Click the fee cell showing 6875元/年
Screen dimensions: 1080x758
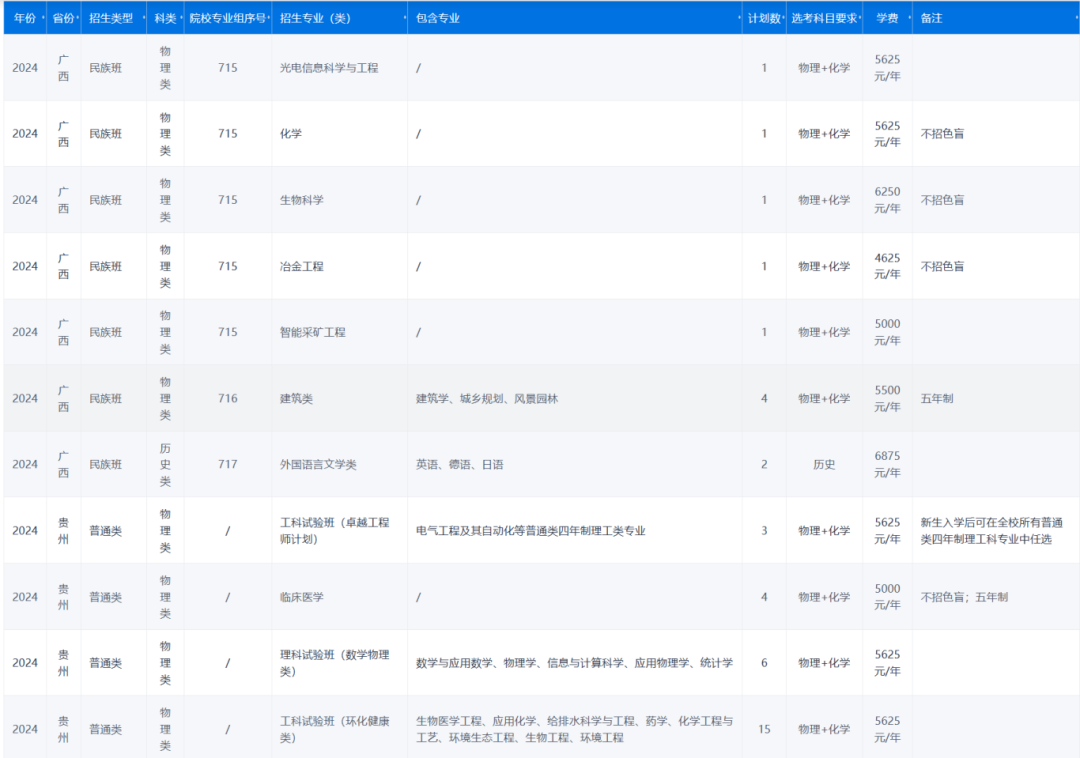coord(887,464)
